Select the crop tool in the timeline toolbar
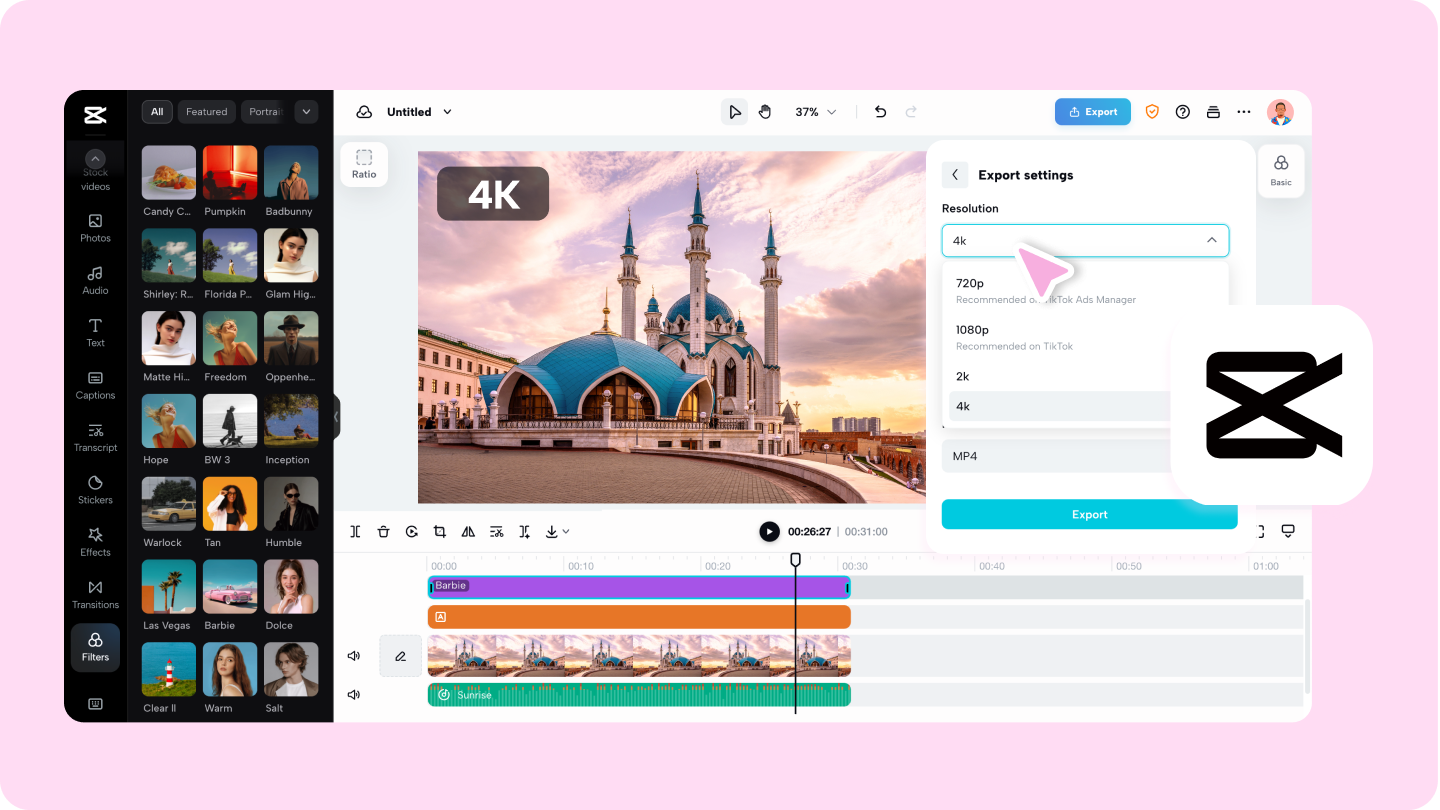This screenshot has height=810, width=1440. click(440, 531)
